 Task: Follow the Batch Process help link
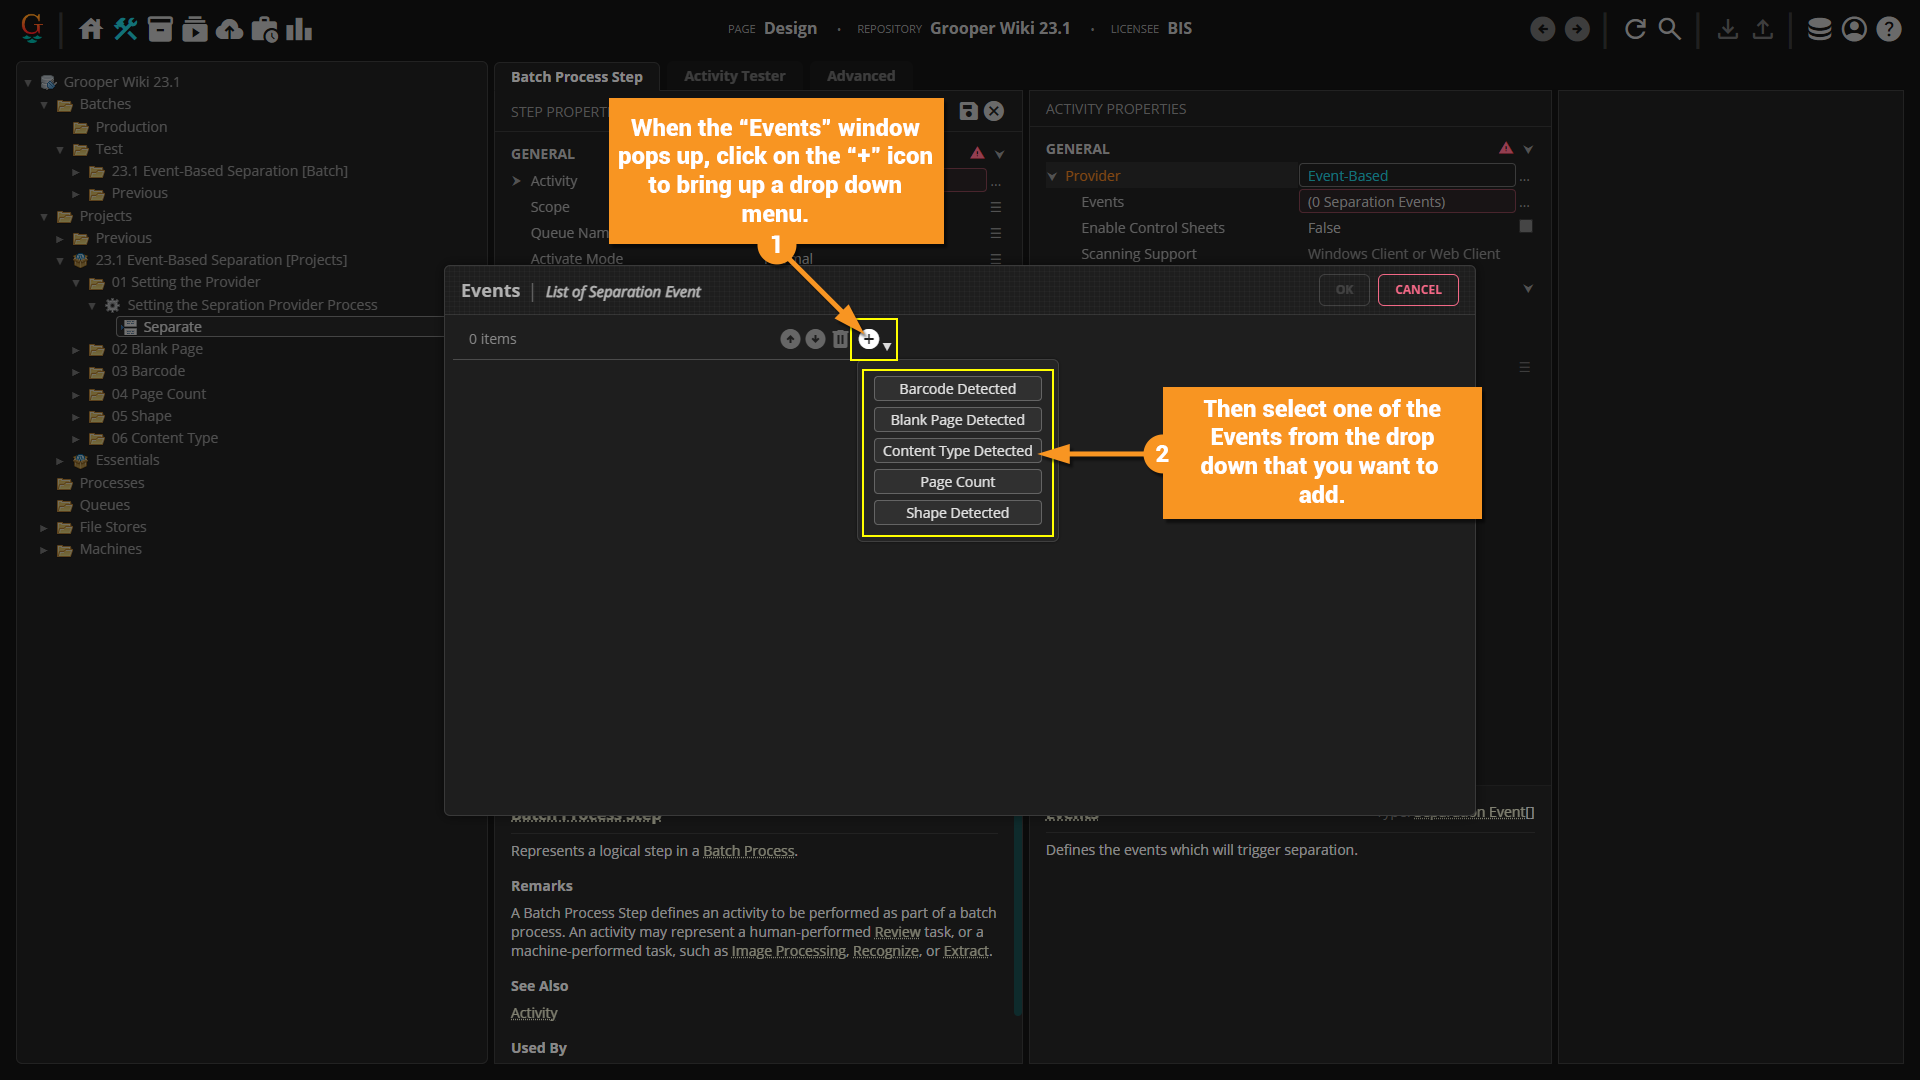[748, 851]
